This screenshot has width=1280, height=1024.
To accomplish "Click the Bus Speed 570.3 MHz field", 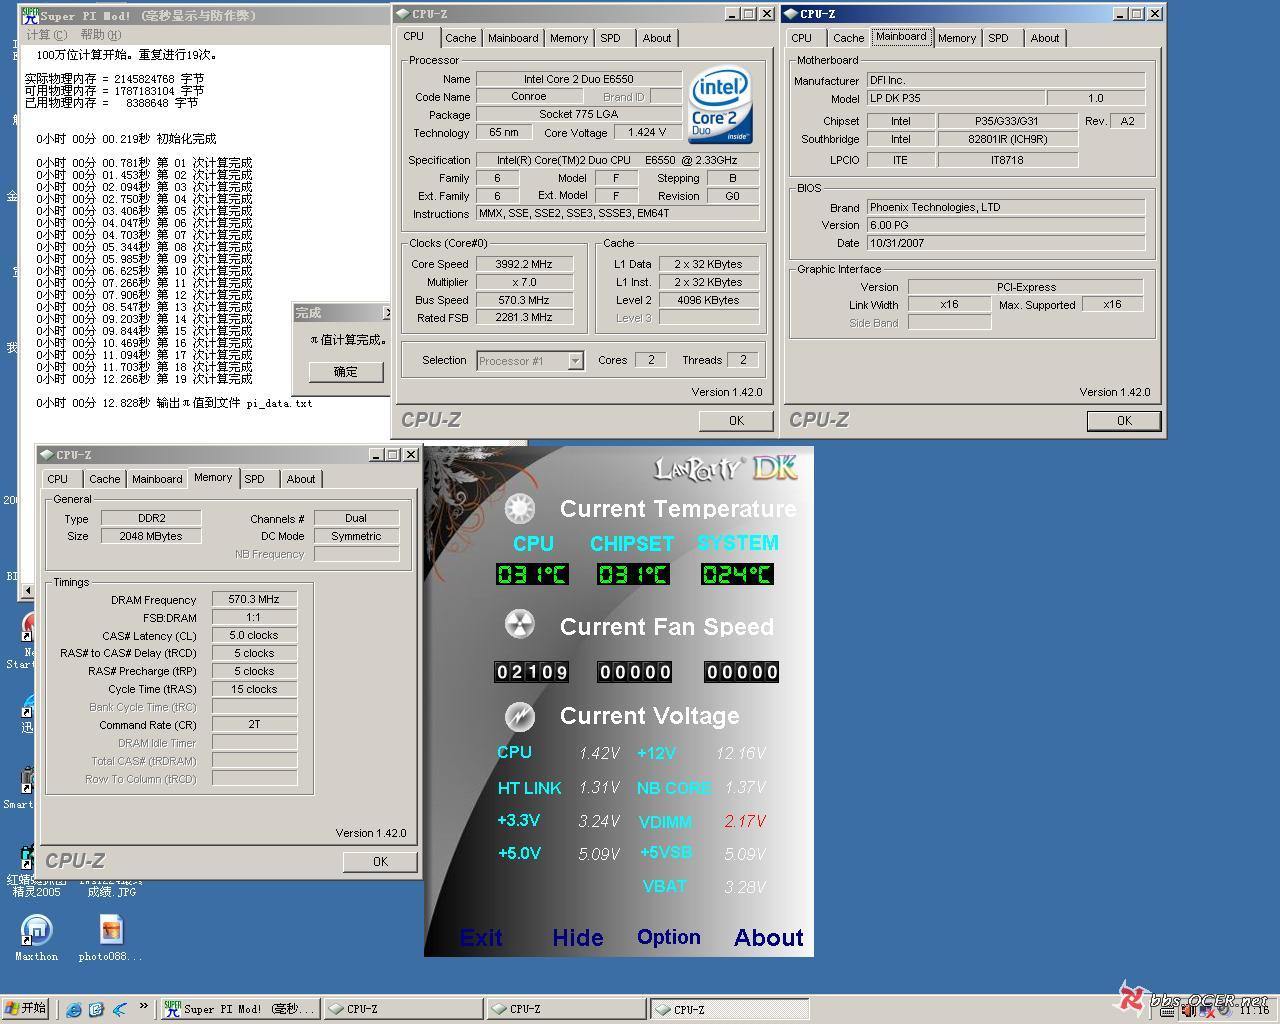I will [x=524, y=300].
